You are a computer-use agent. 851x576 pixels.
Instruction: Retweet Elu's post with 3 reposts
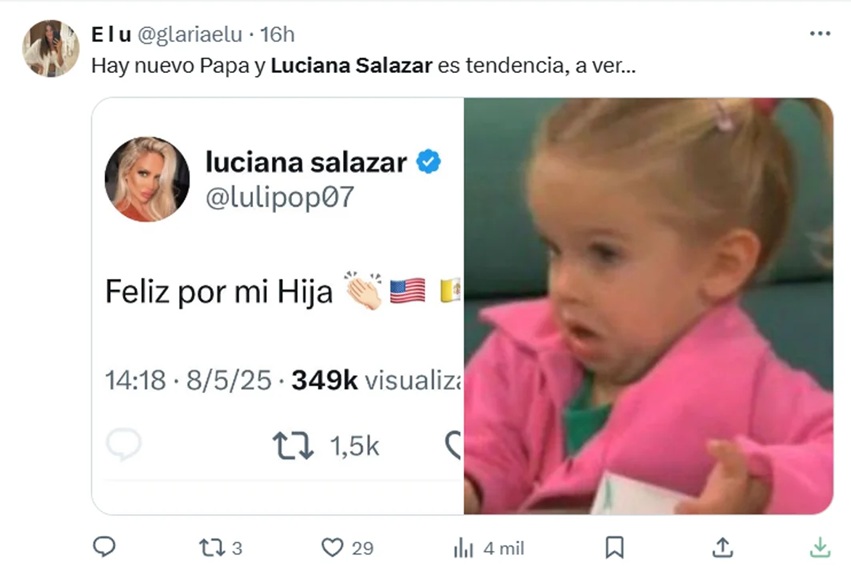point(220,548)
